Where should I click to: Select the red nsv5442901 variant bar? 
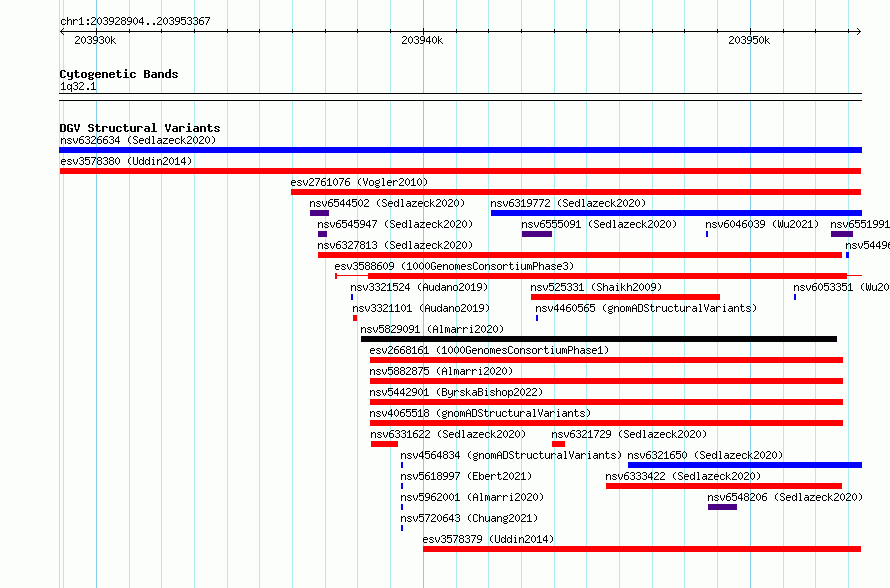click(606, 402)
